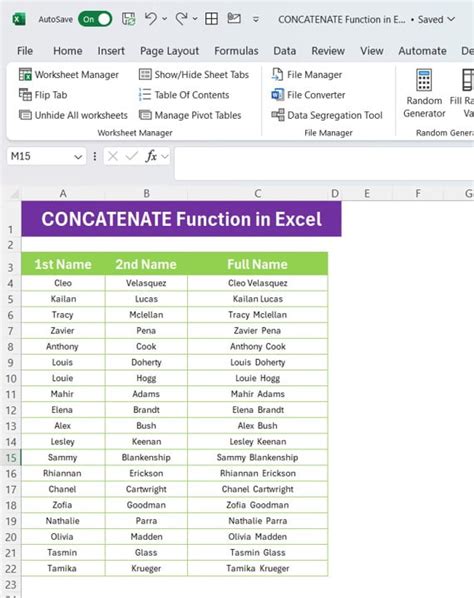The width and height of the screenshot is (474, 598).
Task: Click the Name Box showing M15
Action: pos(40,156)
